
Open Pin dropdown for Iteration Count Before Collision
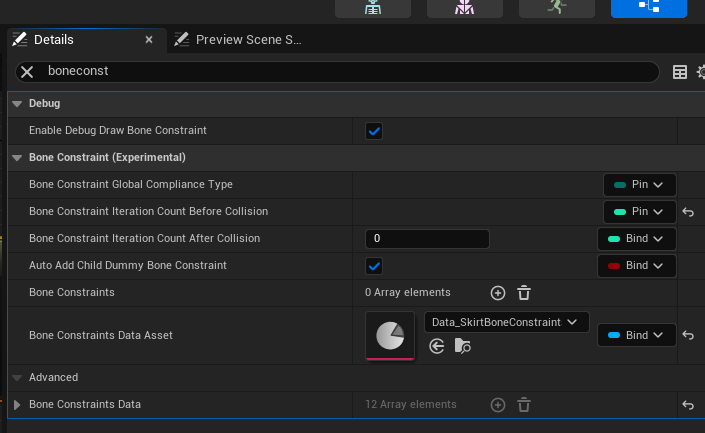coord(639,212)
